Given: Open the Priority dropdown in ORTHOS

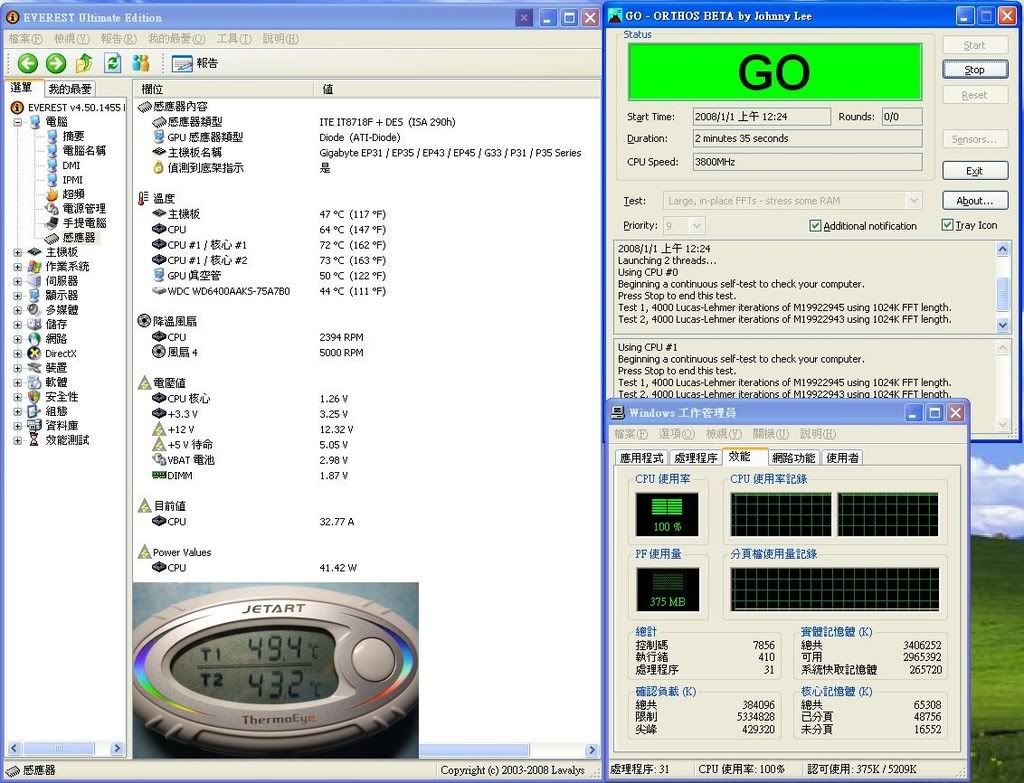Looking at the screenshot, I should click(x=696, y=226).
